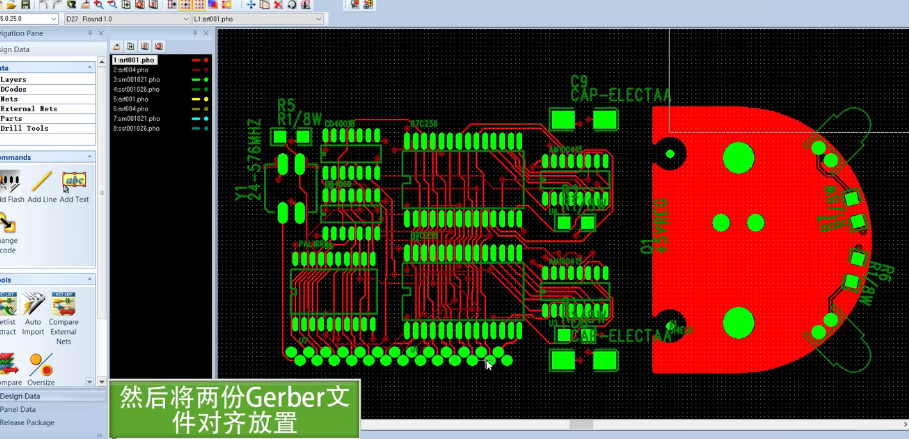This screenshot has height=439, width=909.
Task: Open Layers in the Data list
Action: coord(47,79)
